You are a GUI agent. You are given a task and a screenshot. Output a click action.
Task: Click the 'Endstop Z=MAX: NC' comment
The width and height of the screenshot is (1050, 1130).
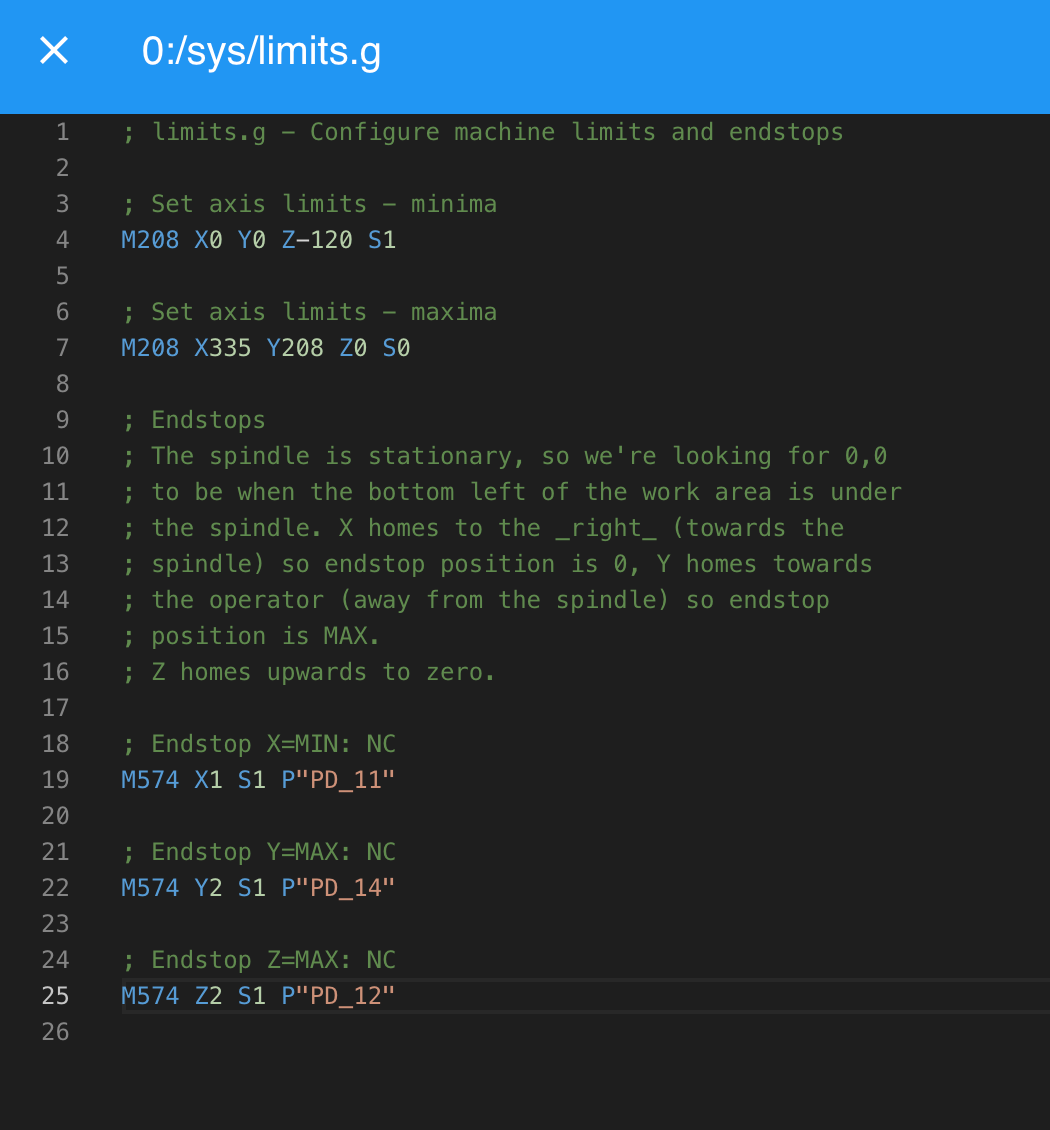click(x=259, y=960)
